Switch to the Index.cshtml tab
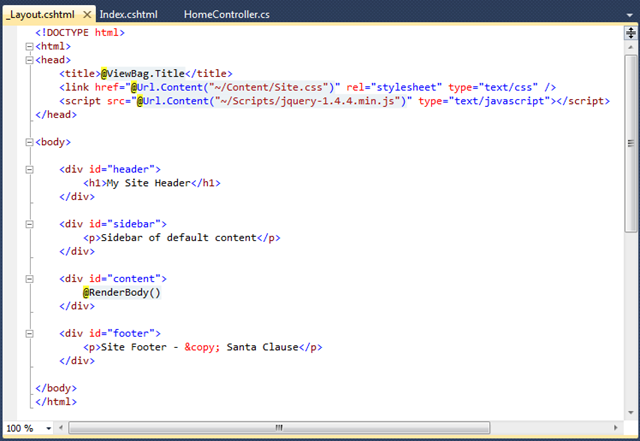 click(x=129, y=15)
